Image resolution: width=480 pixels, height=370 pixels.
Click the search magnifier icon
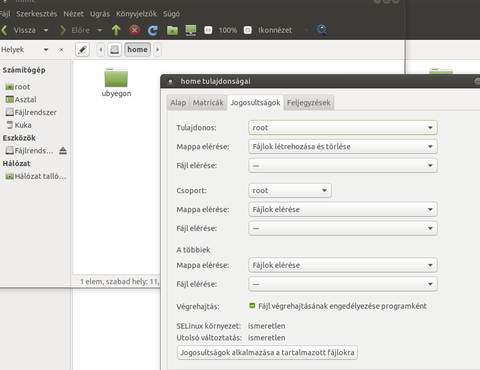(322, 30)
